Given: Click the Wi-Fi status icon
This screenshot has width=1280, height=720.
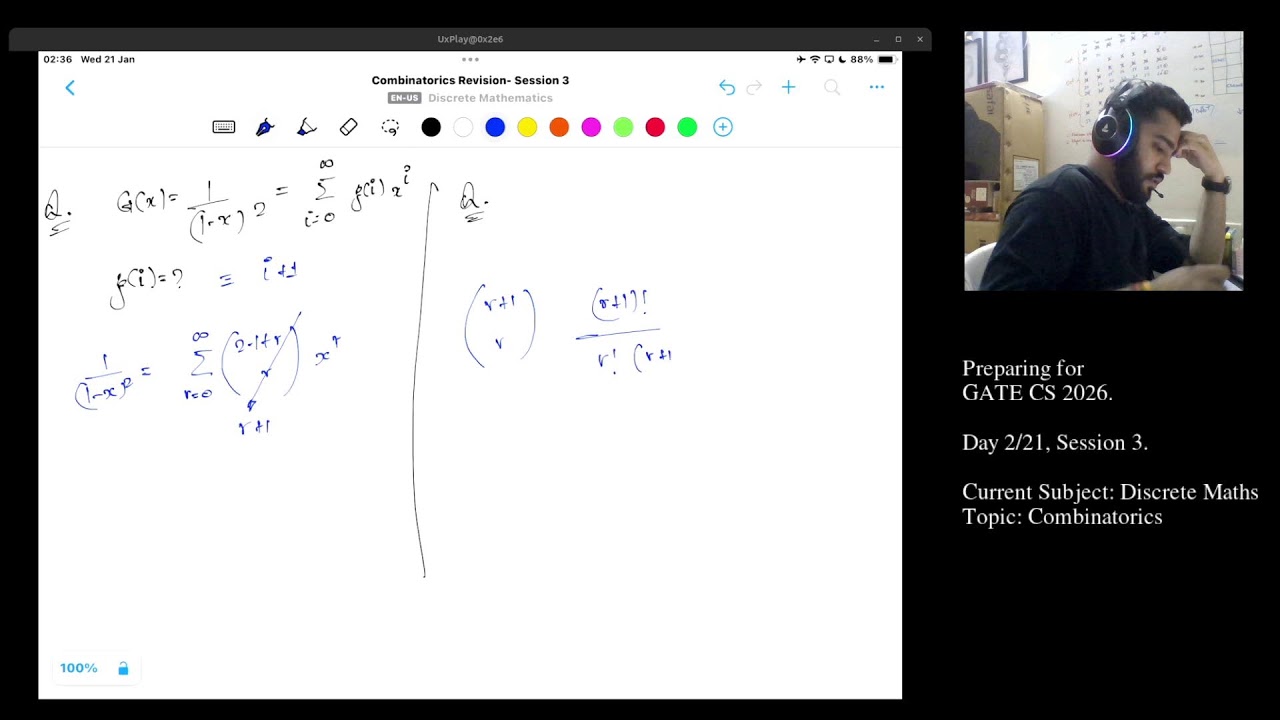Looking at the screenshot, I should point(815,59).
